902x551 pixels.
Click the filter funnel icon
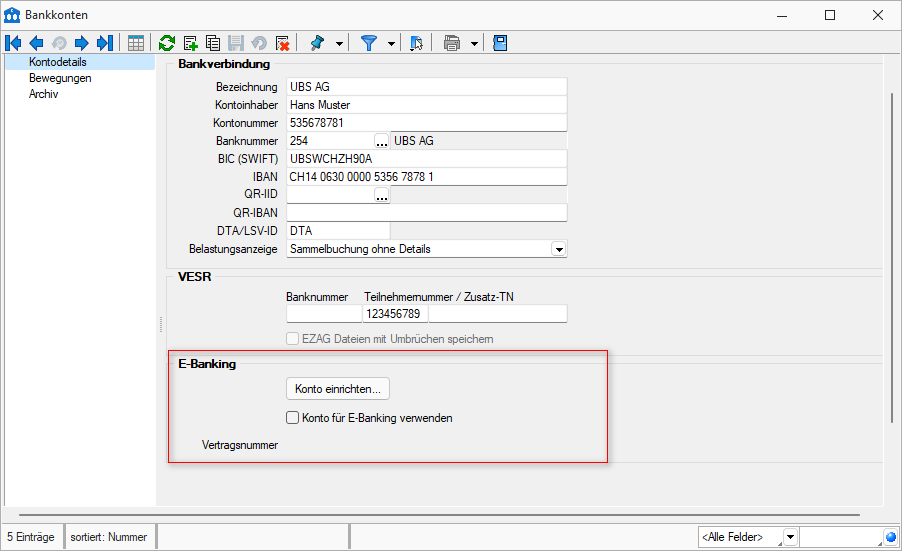click(369, 43)
